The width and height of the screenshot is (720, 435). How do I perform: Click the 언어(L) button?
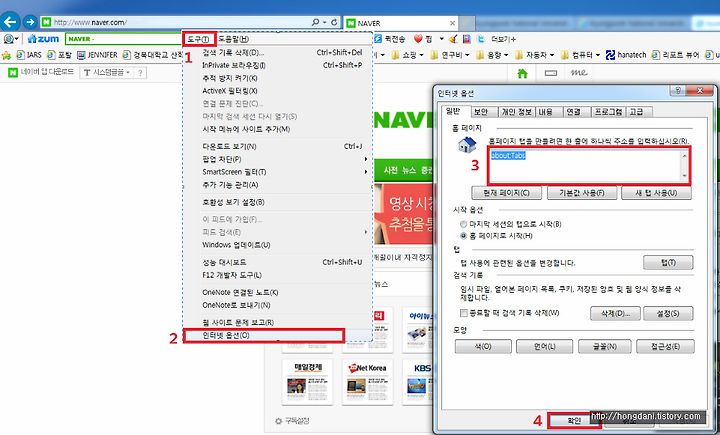tap(544, 346)
